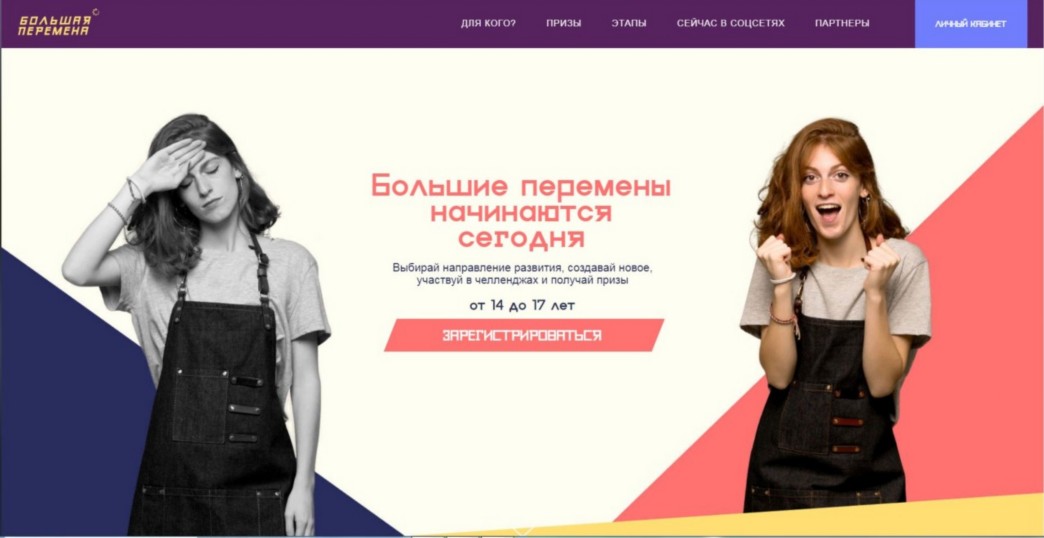Navigate to the Партнеры section
This screenshot has width=1044, height=538.
click(842, 23)
